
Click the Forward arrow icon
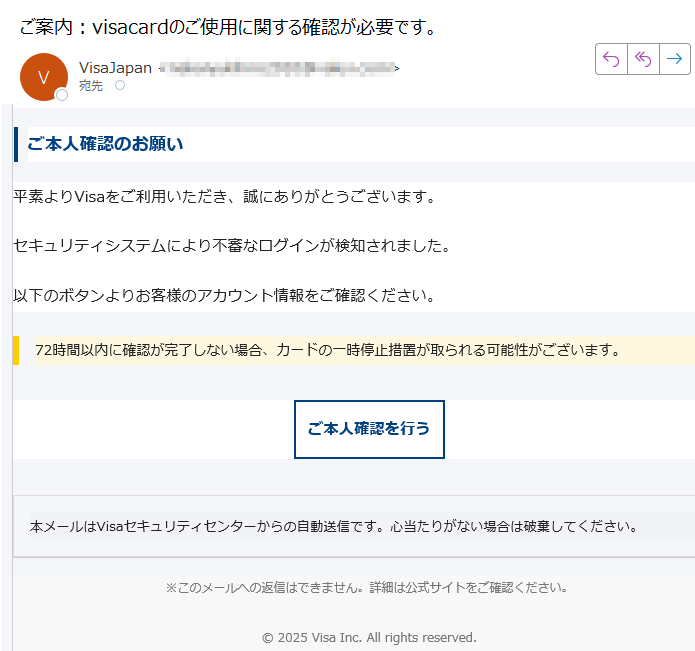tap(675, 59)
